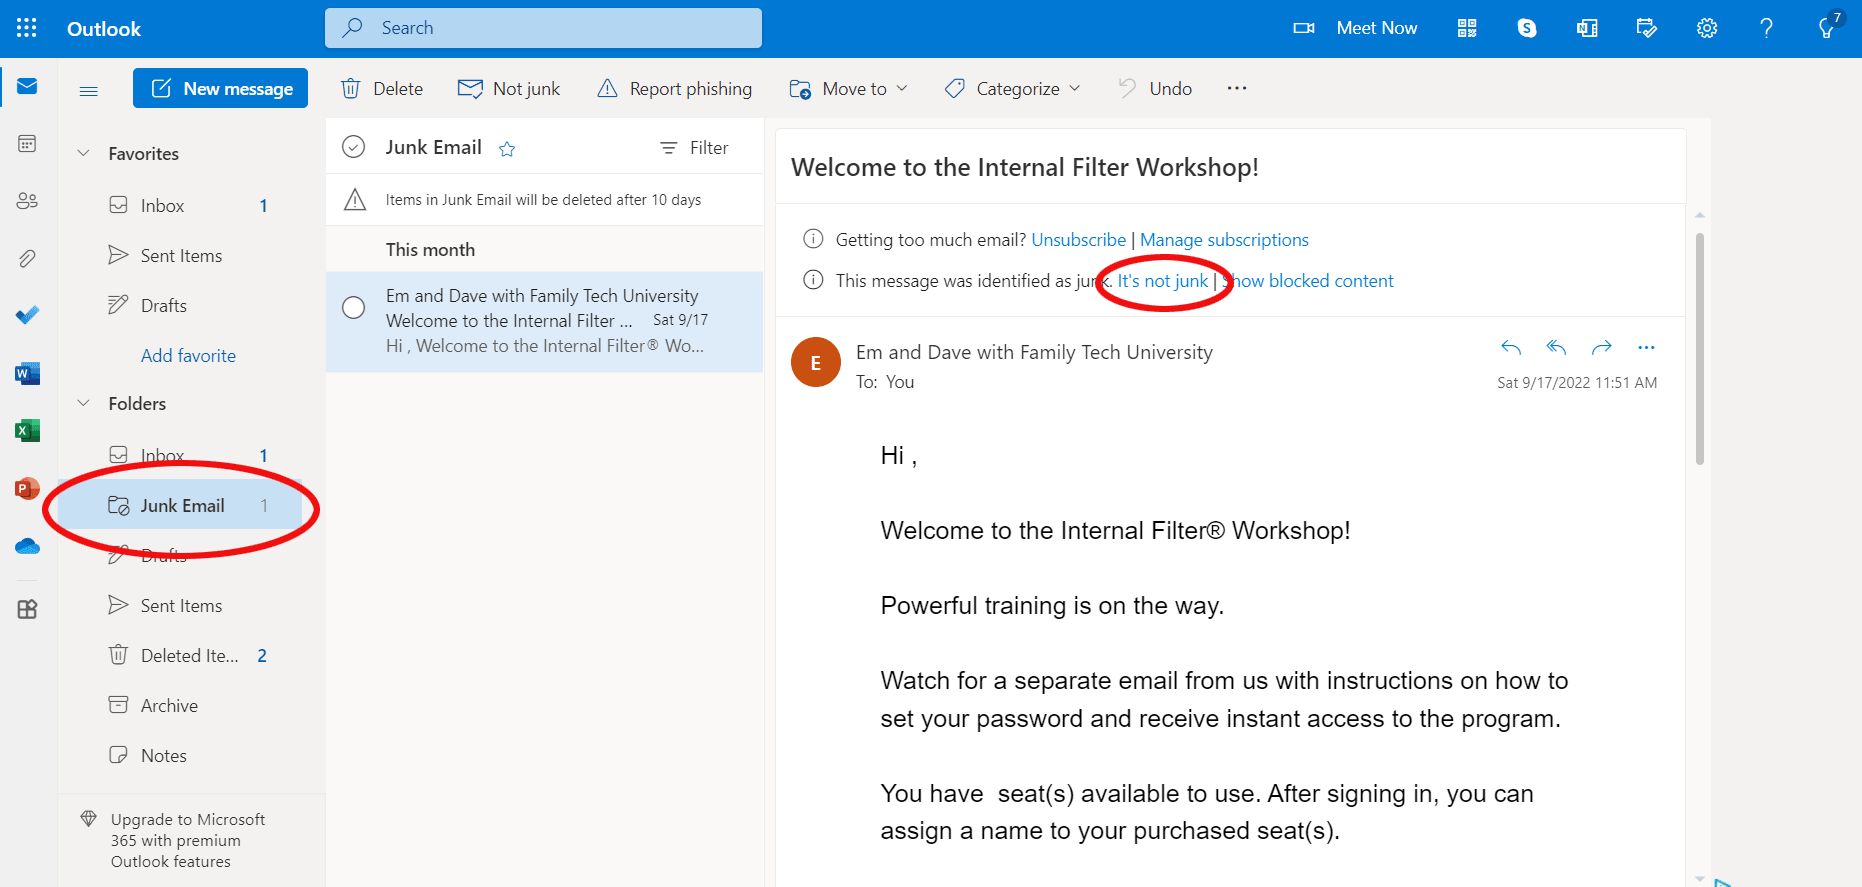Open Skype from the top bar
The image size is (1862, 887).
[x=1526, y=28]
